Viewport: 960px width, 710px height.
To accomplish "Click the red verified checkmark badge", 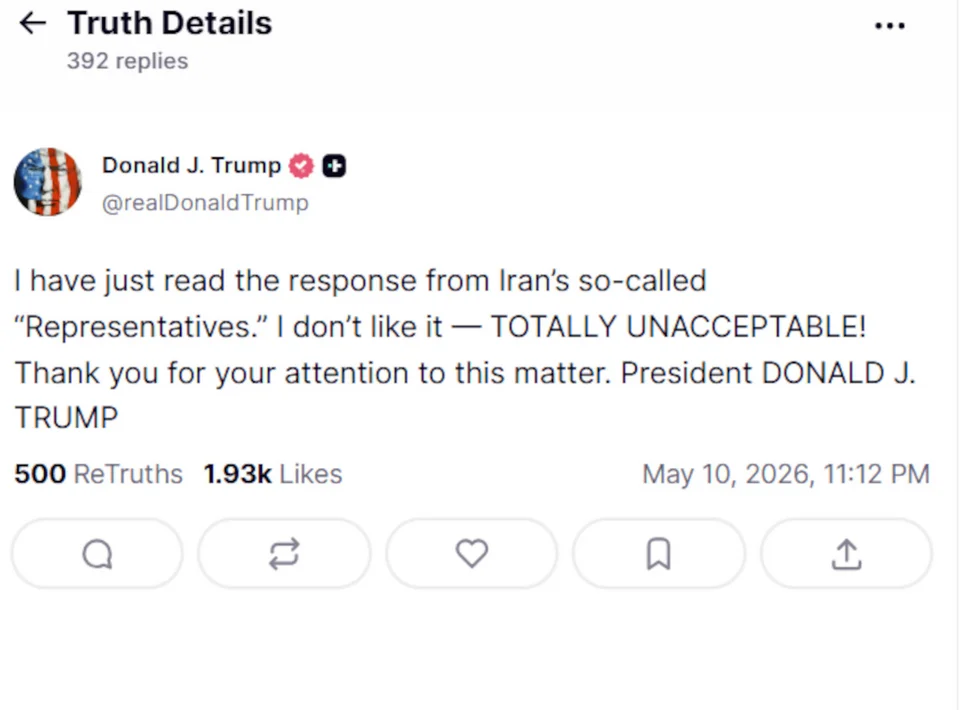I will pos(301,166).
